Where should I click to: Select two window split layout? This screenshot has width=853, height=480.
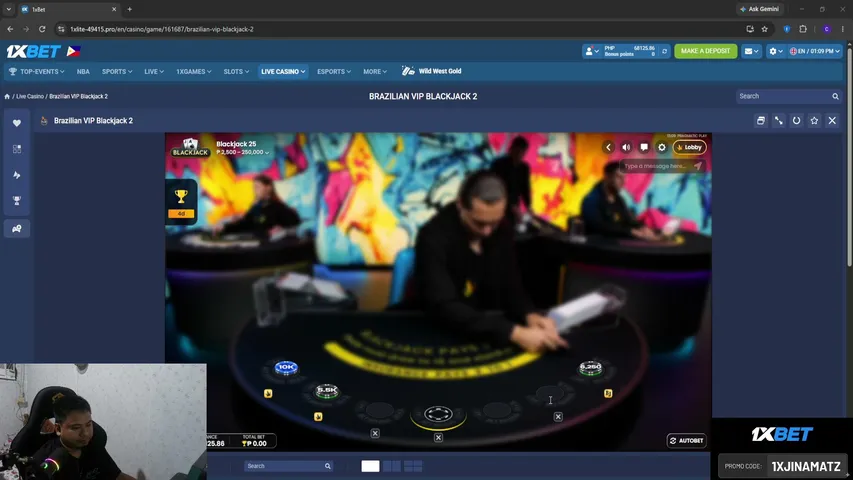pos(392,466)
